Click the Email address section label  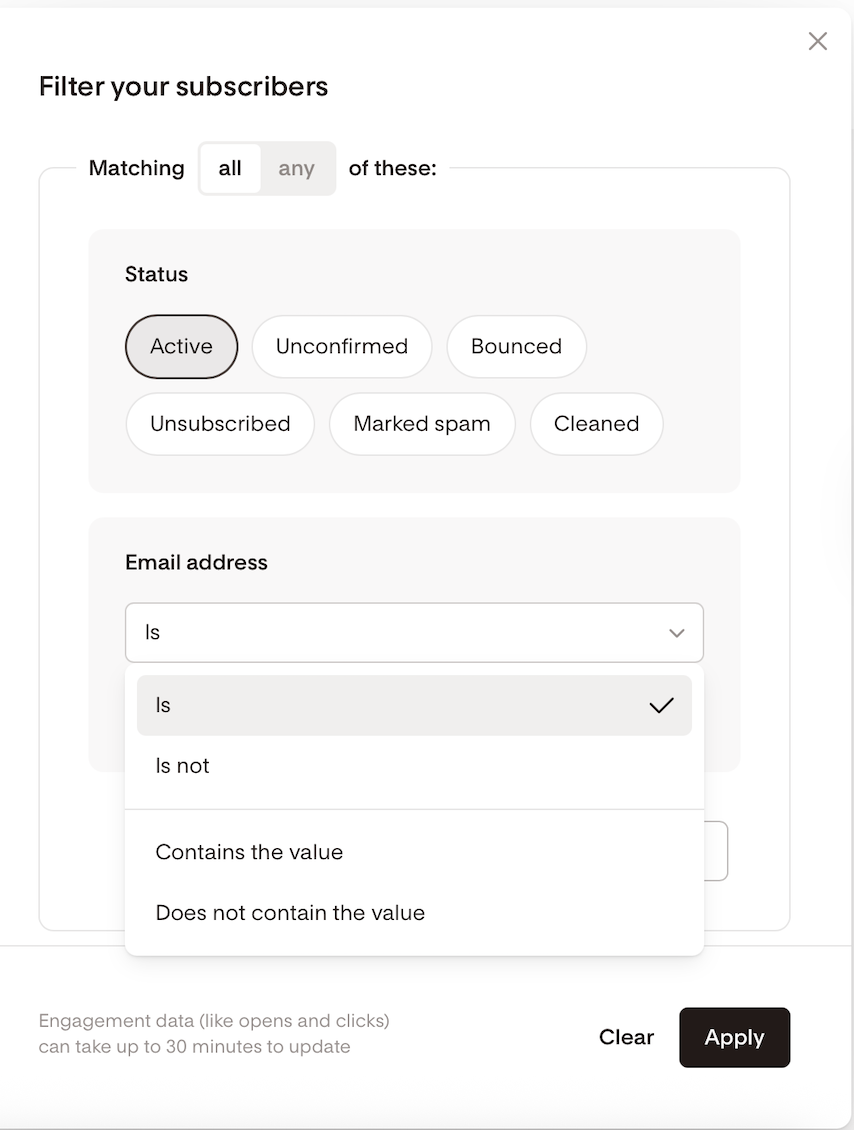coord(196,562)
